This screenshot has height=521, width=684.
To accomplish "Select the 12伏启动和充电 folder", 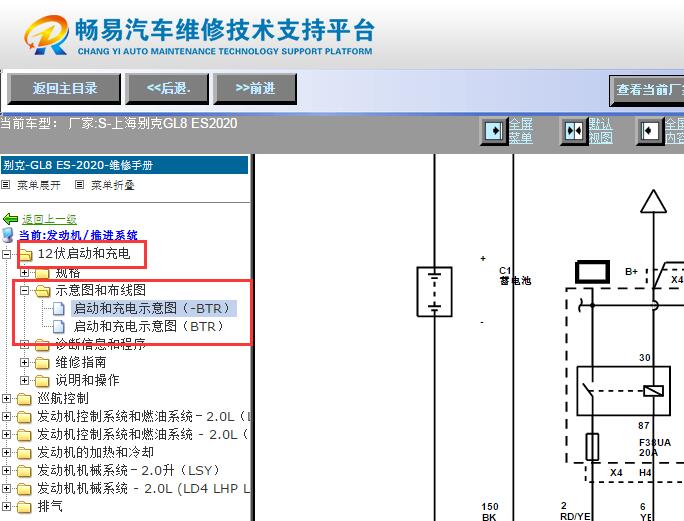I will [84, 254].
